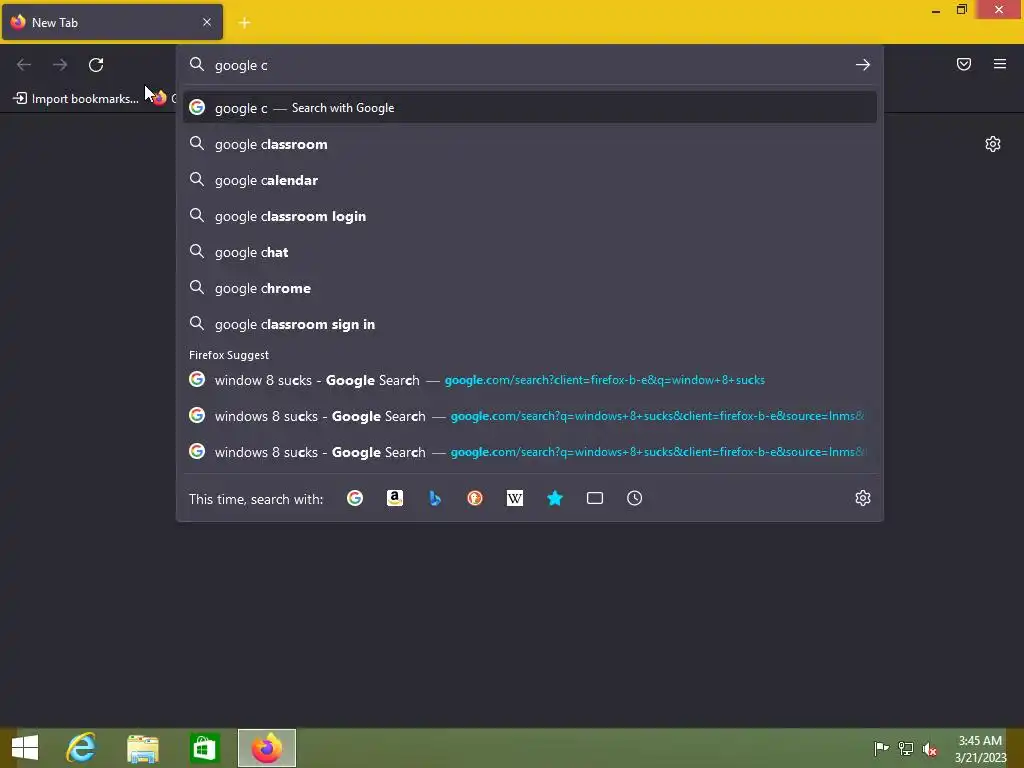Open a new tab with plus button
Image resolution: width=1024 pixels, height=768 pixels.
244,23
